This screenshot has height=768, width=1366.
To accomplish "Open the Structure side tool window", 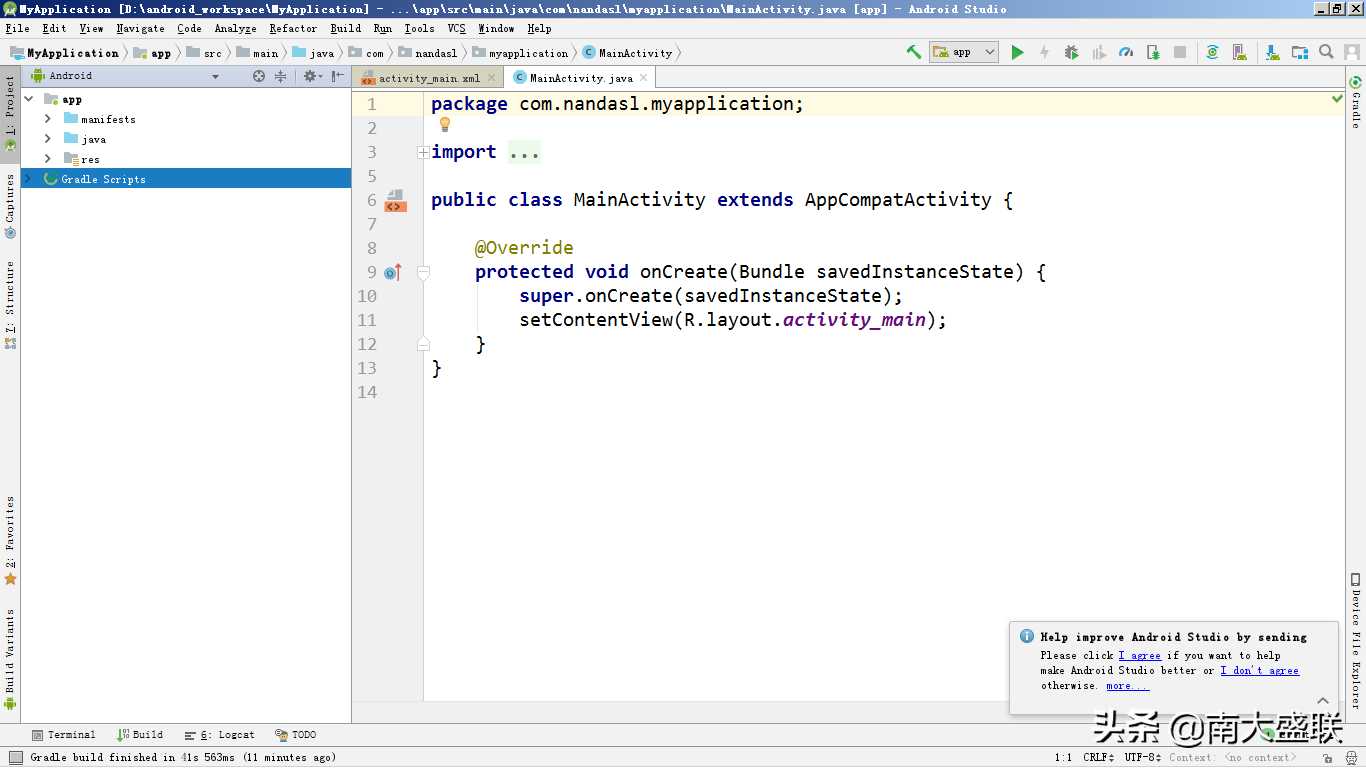I will tap(10, 305).
